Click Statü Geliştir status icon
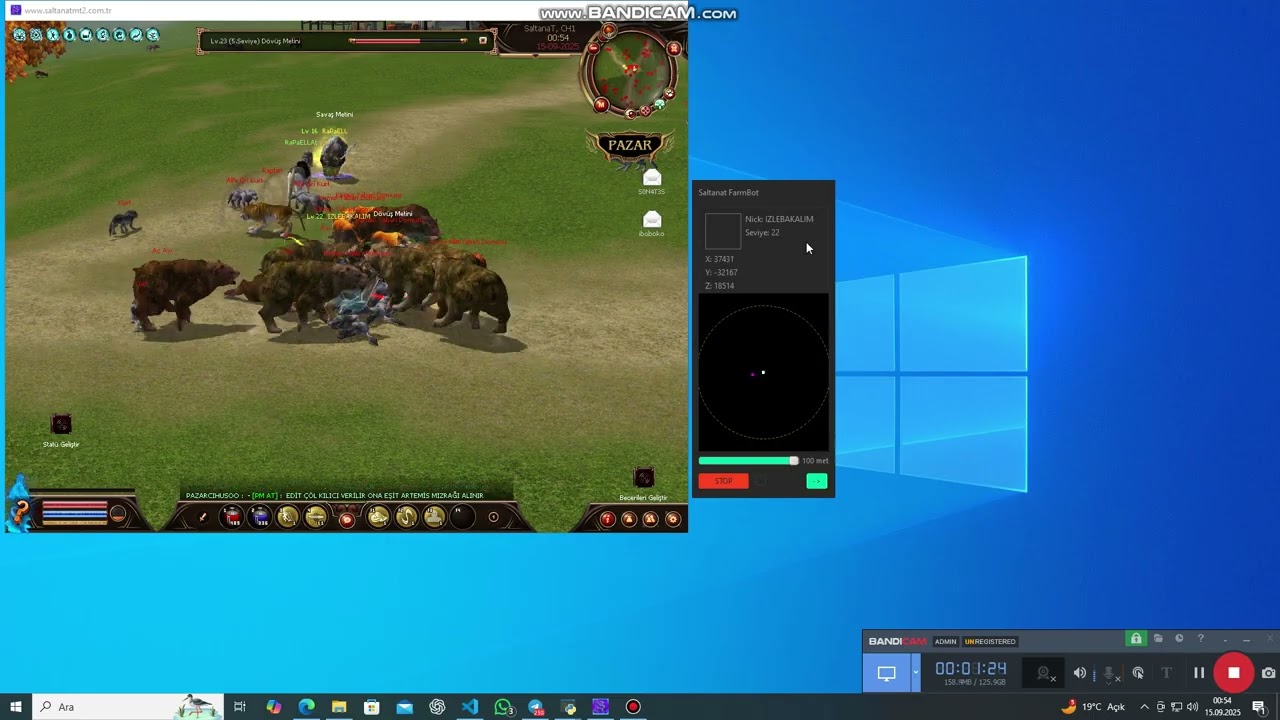 (61, 425)
